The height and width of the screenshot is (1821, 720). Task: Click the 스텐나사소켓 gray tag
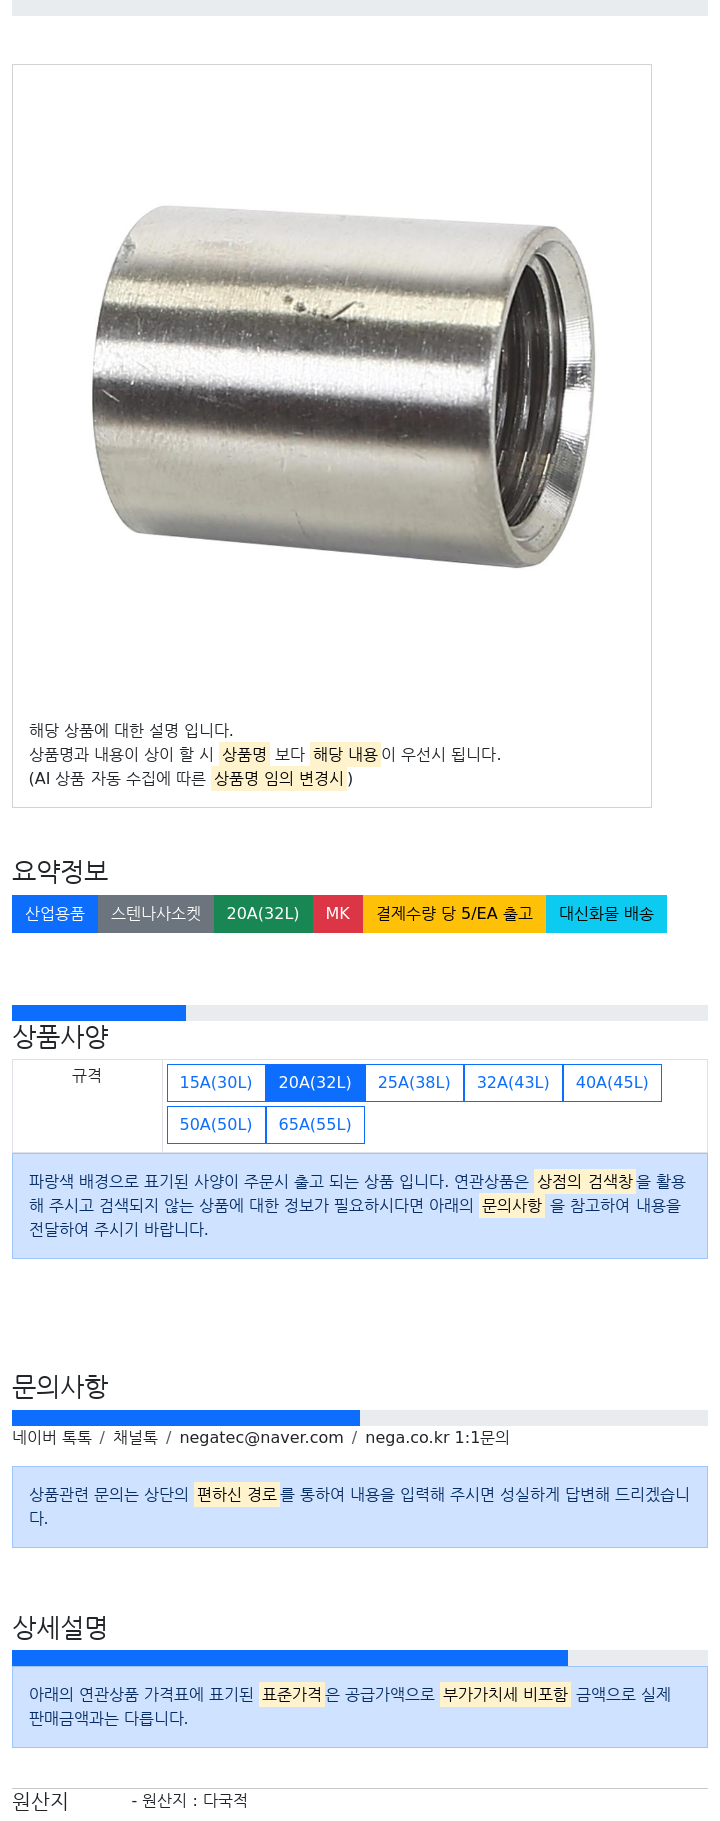pyautogui.click(x=156, y=914)
